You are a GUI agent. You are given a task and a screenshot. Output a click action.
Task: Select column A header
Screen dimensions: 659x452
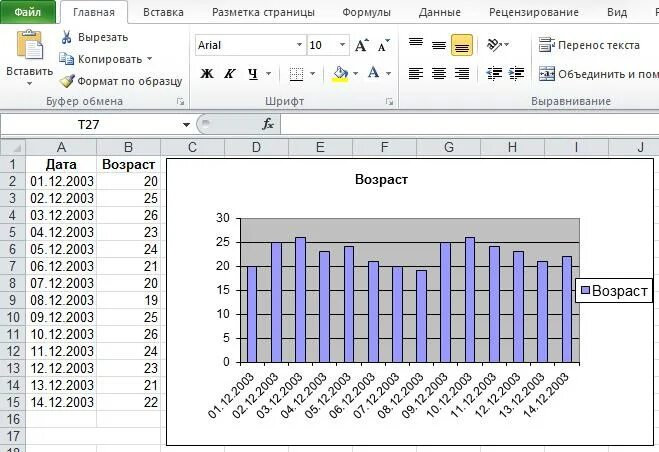(x=61, y=147)
